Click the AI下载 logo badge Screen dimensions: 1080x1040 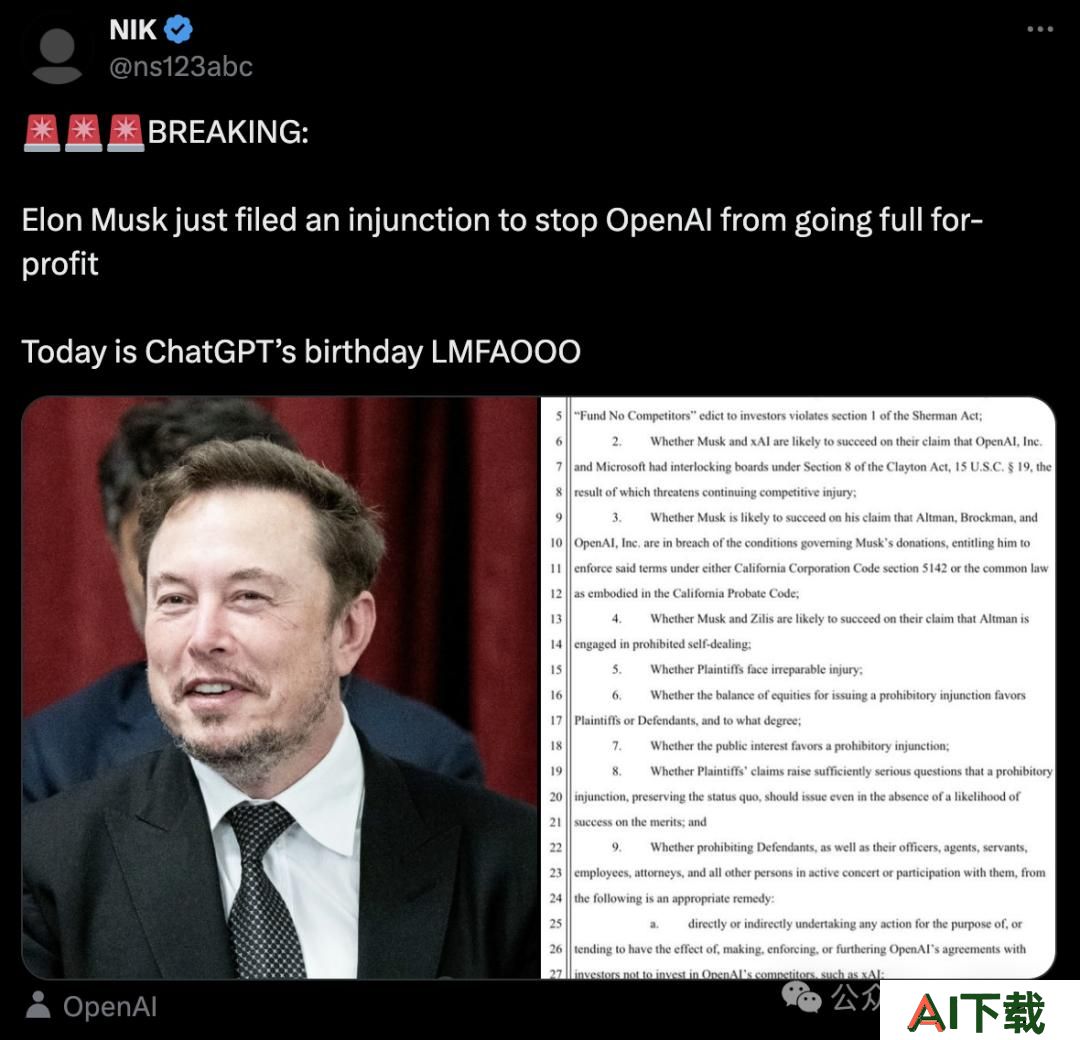979,1010
